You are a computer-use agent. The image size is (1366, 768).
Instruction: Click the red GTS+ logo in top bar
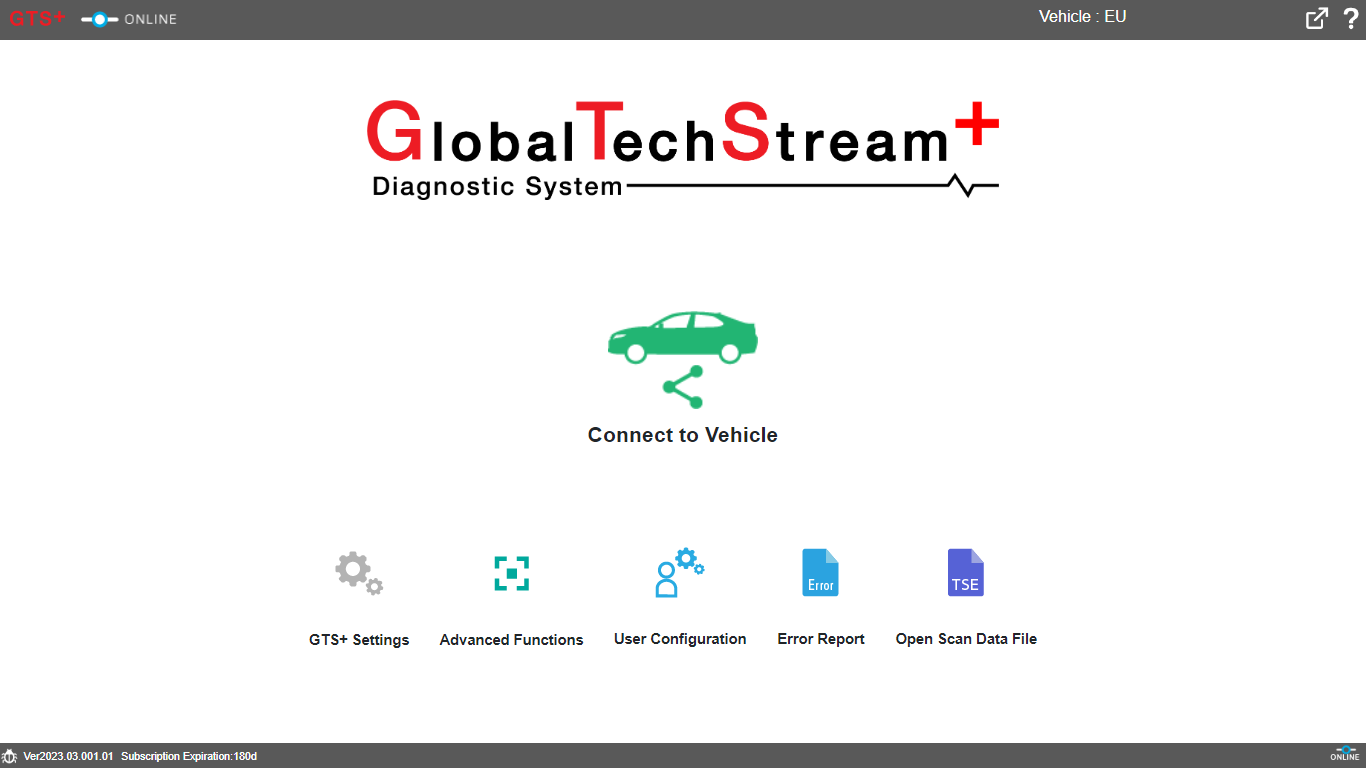click(37, 19)
